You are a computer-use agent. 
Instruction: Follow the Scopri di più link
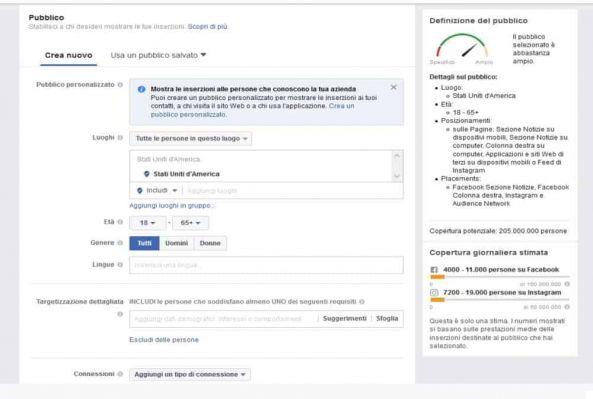coord(207,26)
